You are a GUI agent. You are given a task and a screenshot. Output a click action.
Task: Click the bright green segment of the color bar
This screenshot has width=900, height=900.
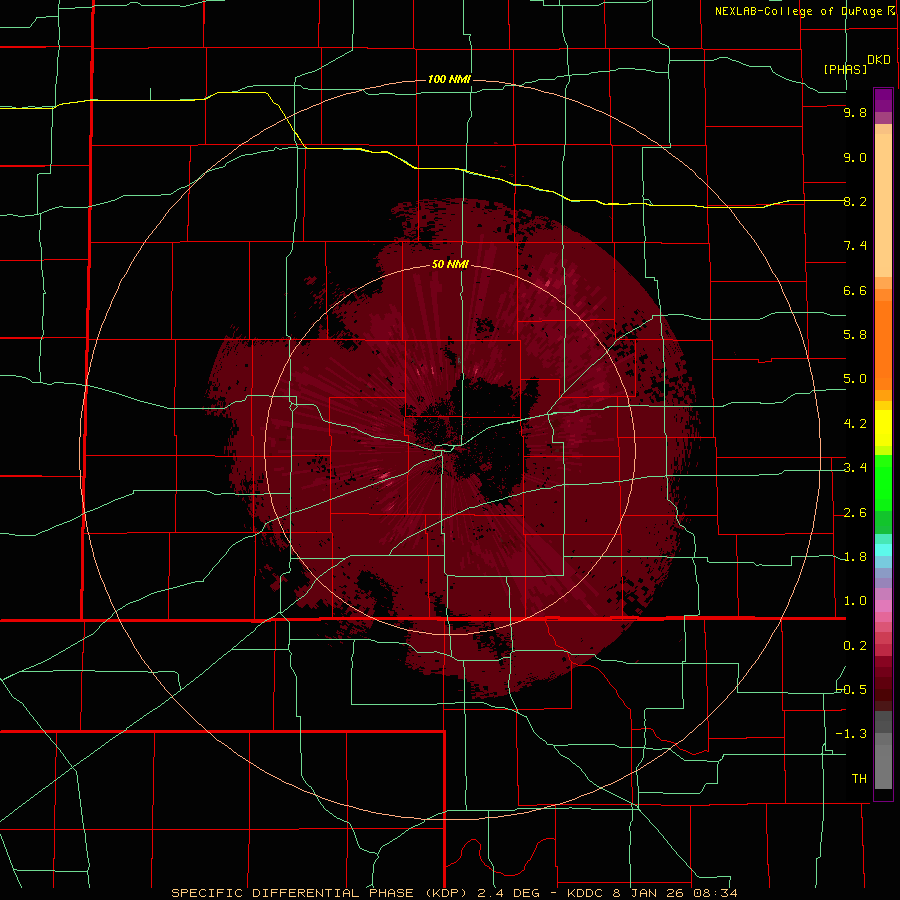click(x=883, y=482)
